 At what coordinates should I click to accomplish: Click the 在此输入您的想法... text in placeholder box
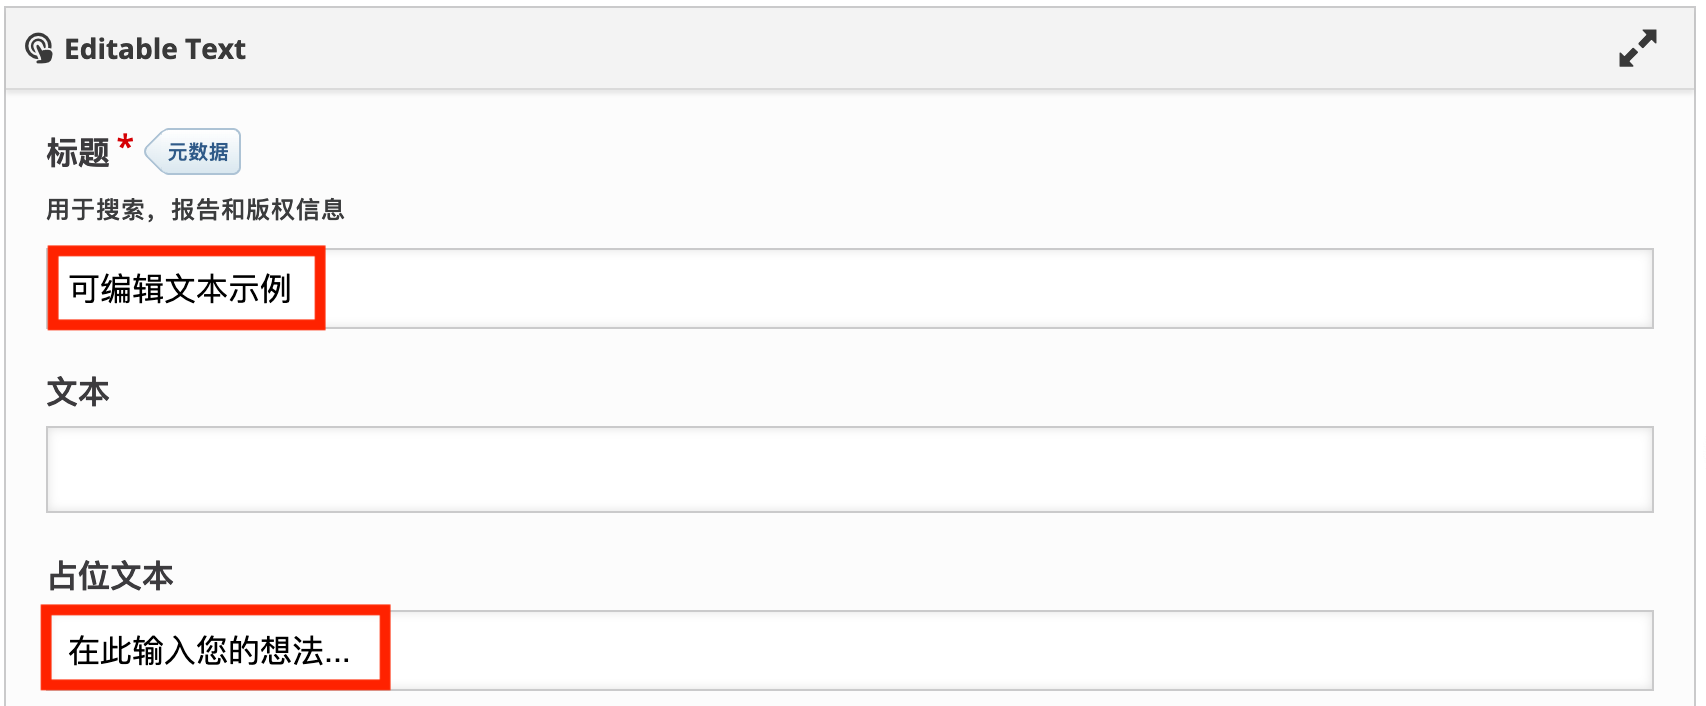pos(209,651)
